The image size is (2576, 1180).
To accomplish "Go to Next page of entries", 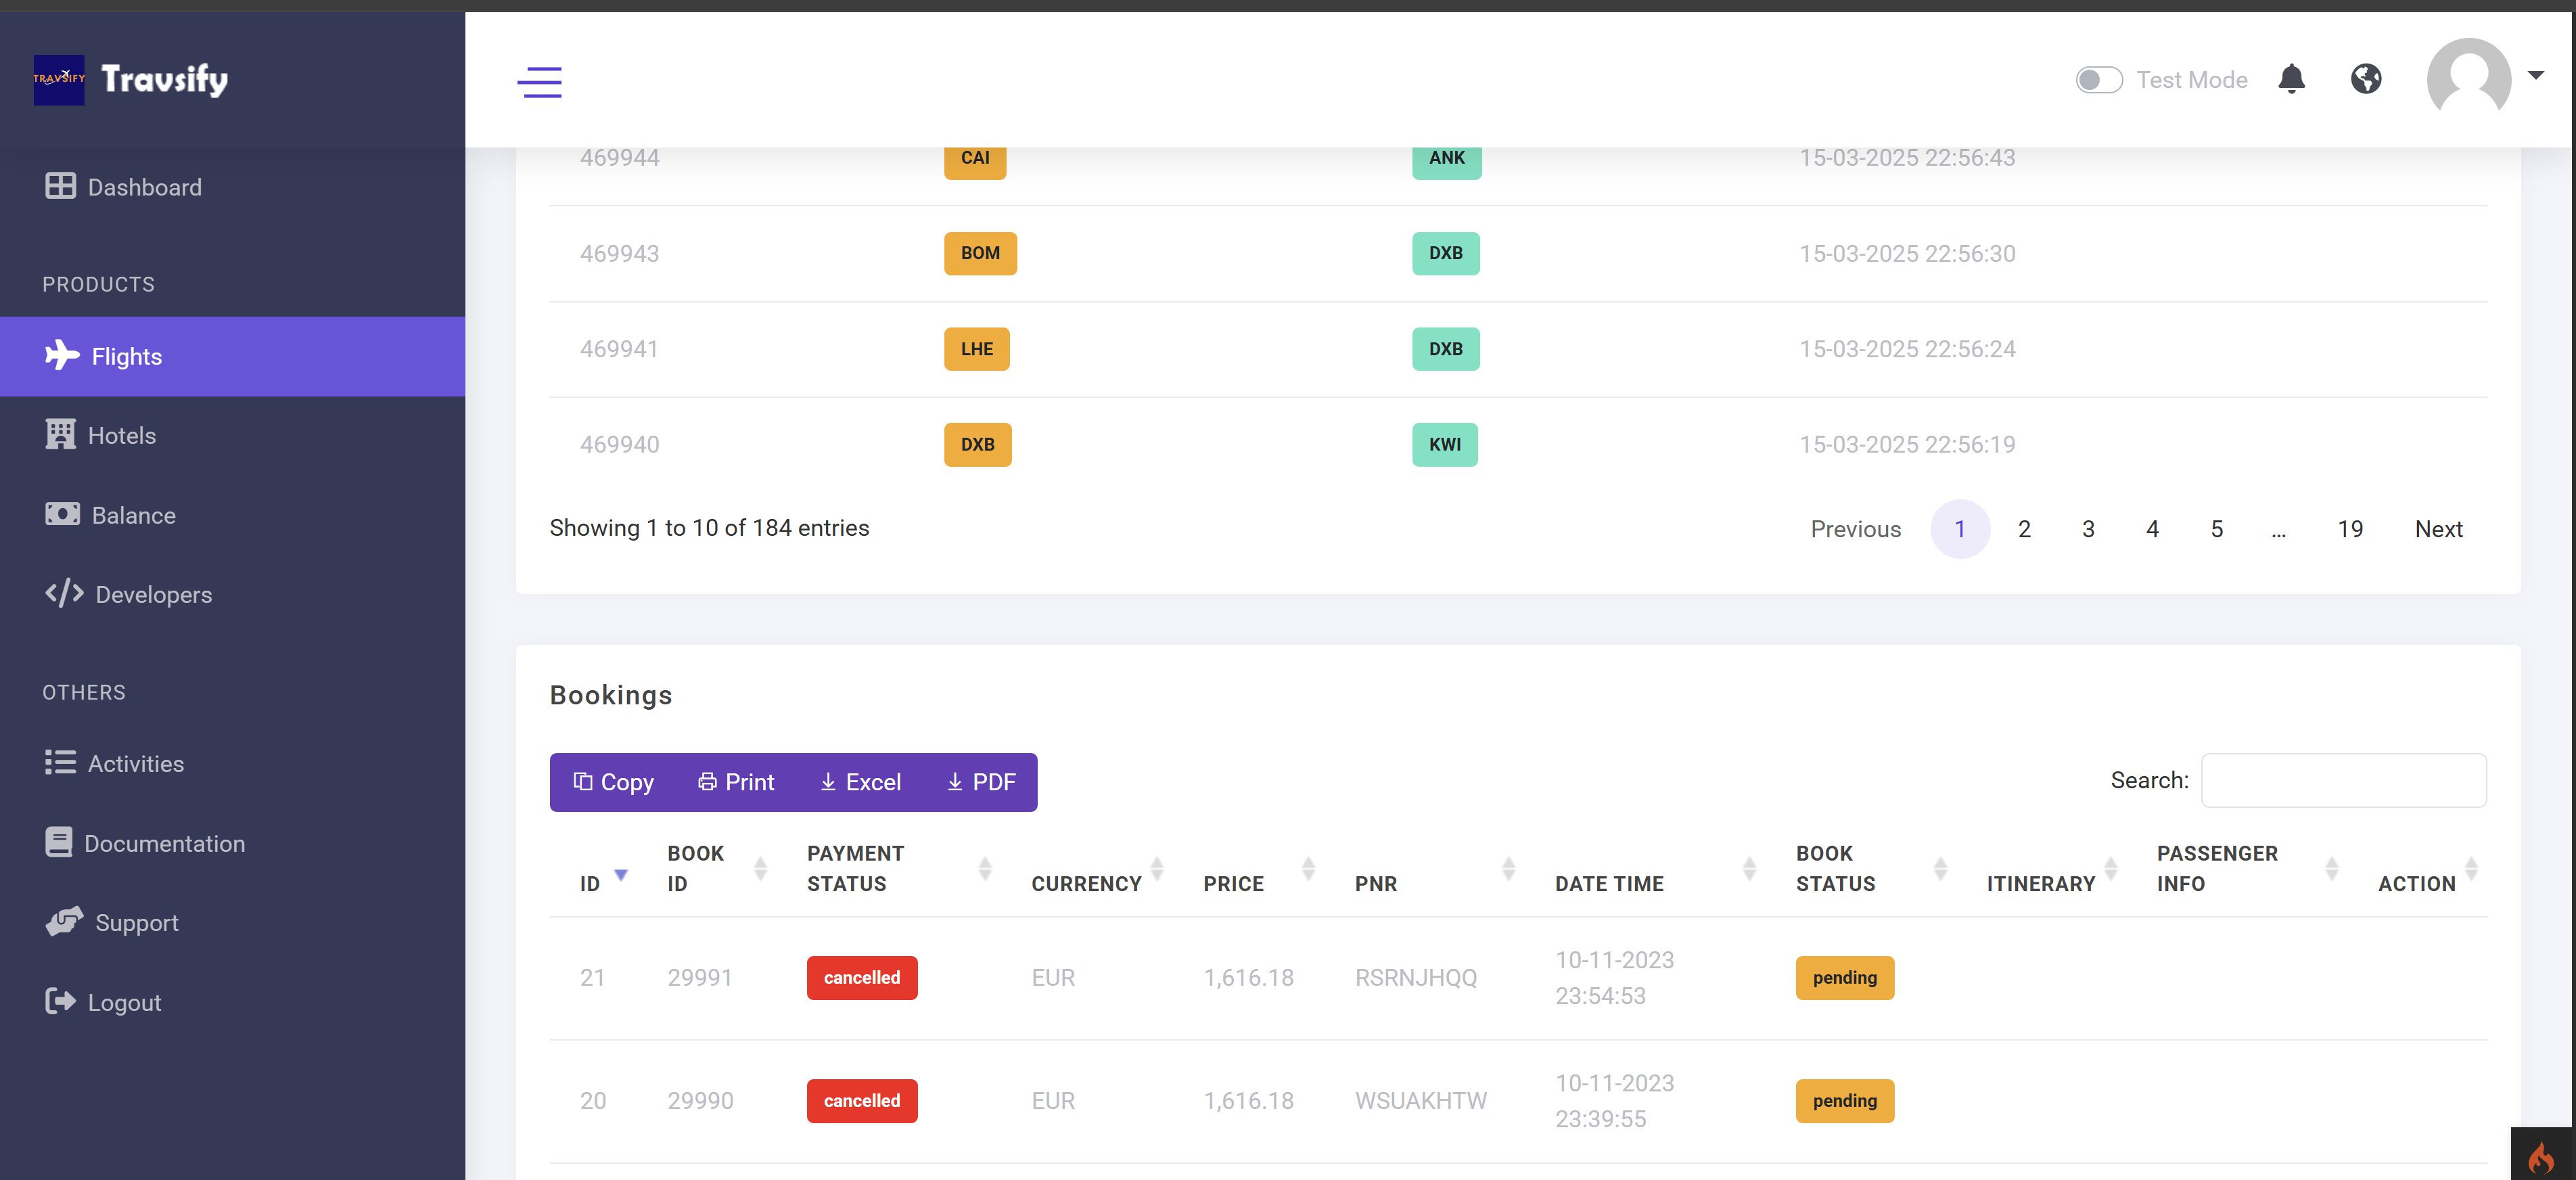I will pos(2437,529).
